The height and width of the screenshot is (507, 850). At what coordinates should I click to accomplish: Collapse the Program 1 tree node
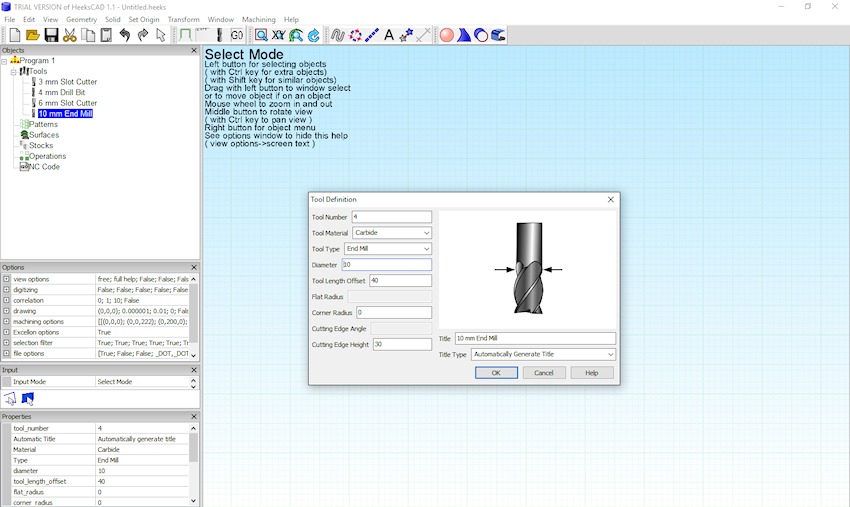click(5, 61)
